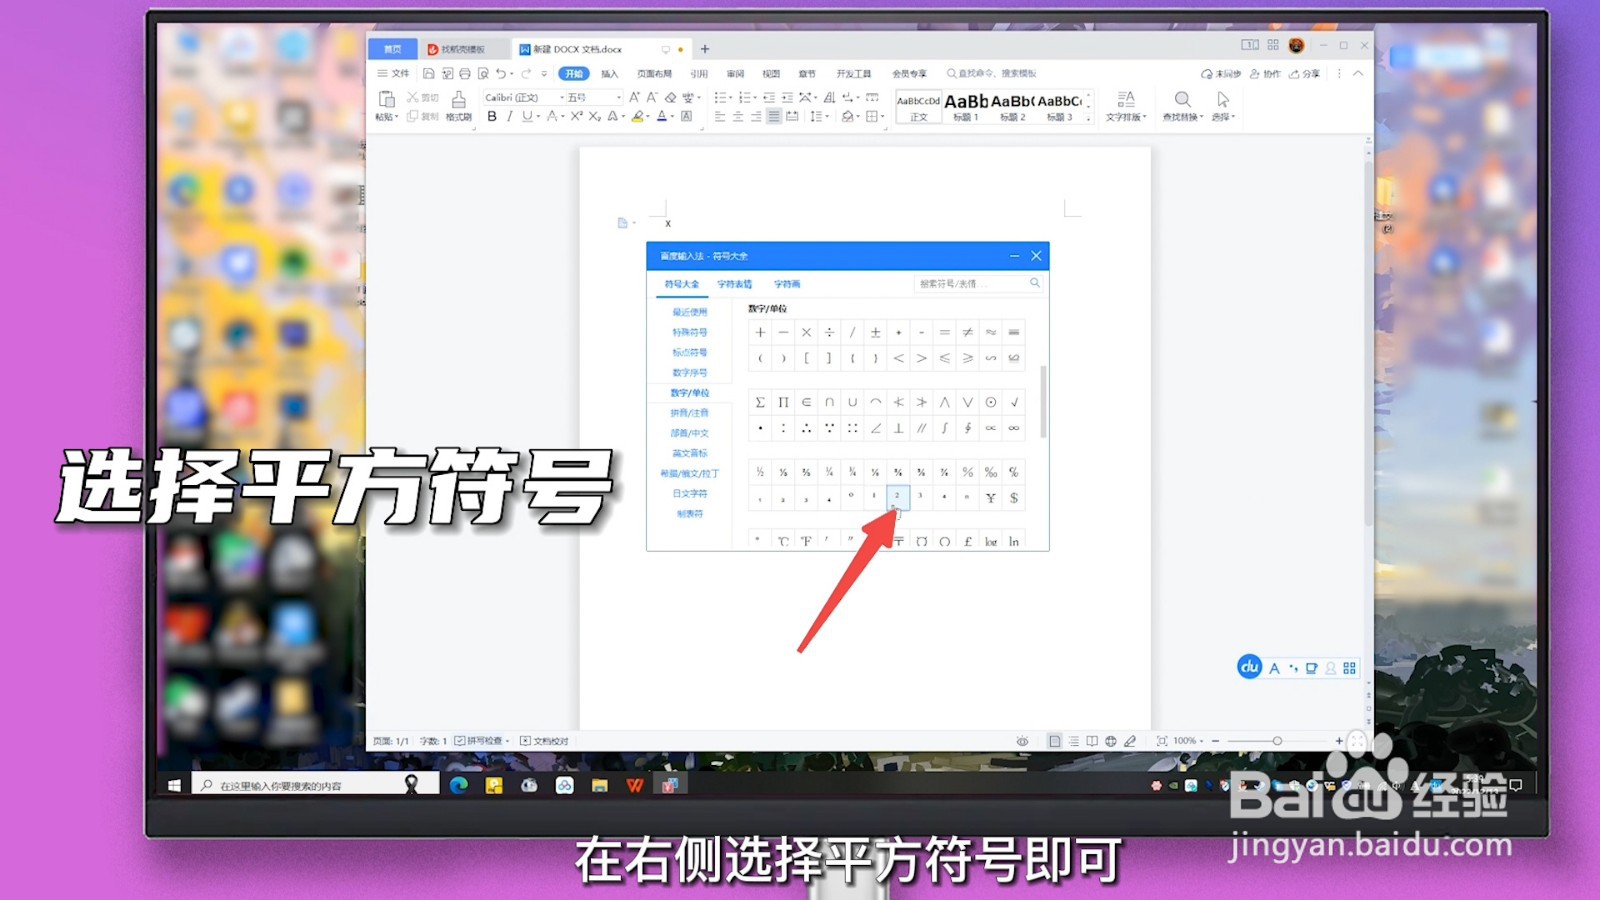Open the Calibri font name dropdown

tap(558, 98)
